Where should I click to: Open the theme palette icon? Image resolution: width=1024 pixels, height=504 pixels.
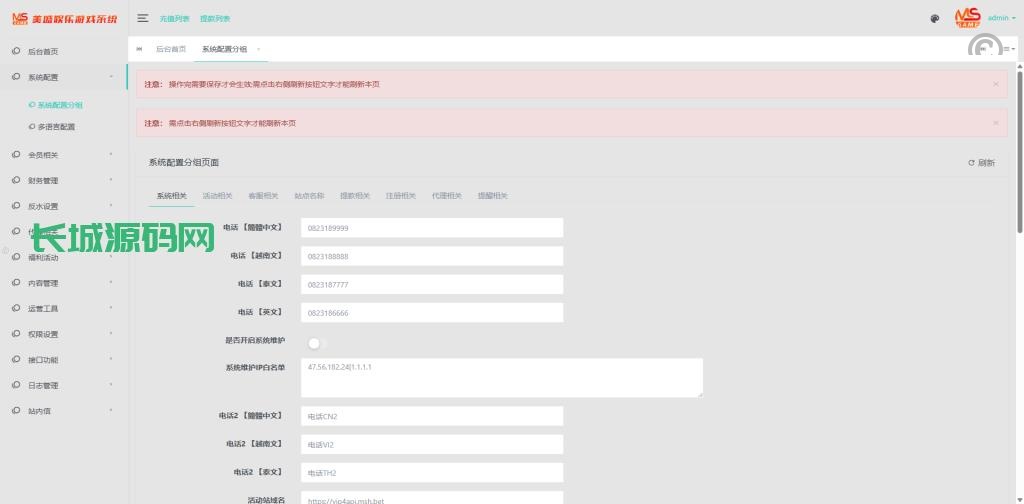934,18
